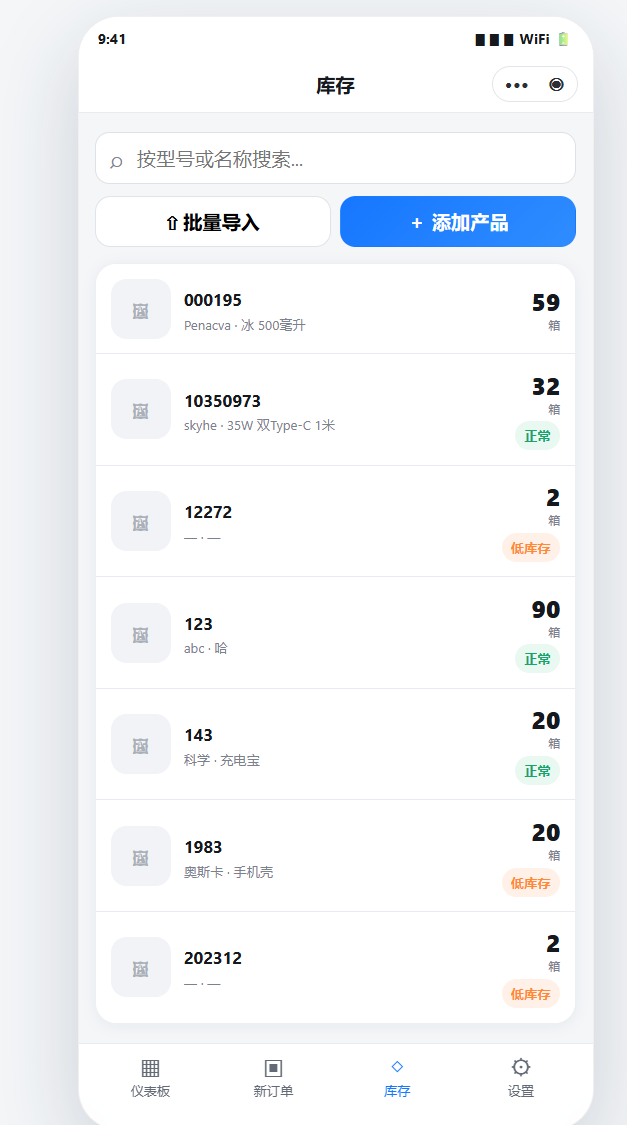Switch to the 设置 tab label
The width and height of the screenshot is (627, 1125).
(x=521, y=1091)
